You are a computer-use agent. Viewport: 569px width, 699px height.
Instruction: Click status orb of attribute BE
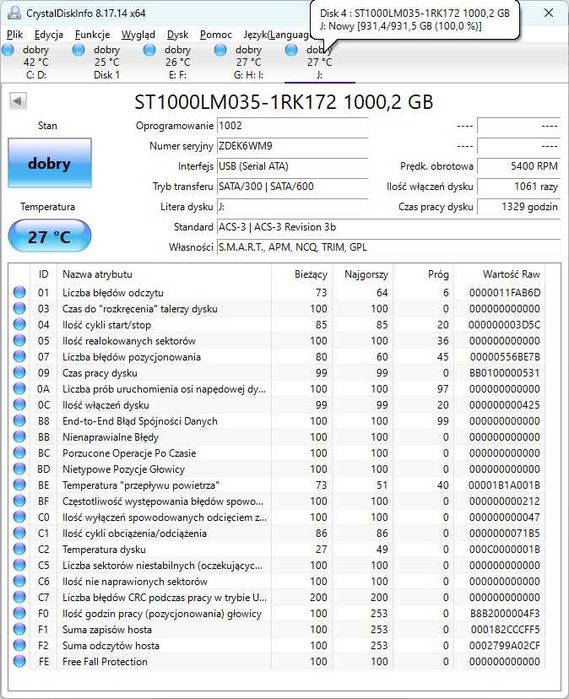(19, 485)
